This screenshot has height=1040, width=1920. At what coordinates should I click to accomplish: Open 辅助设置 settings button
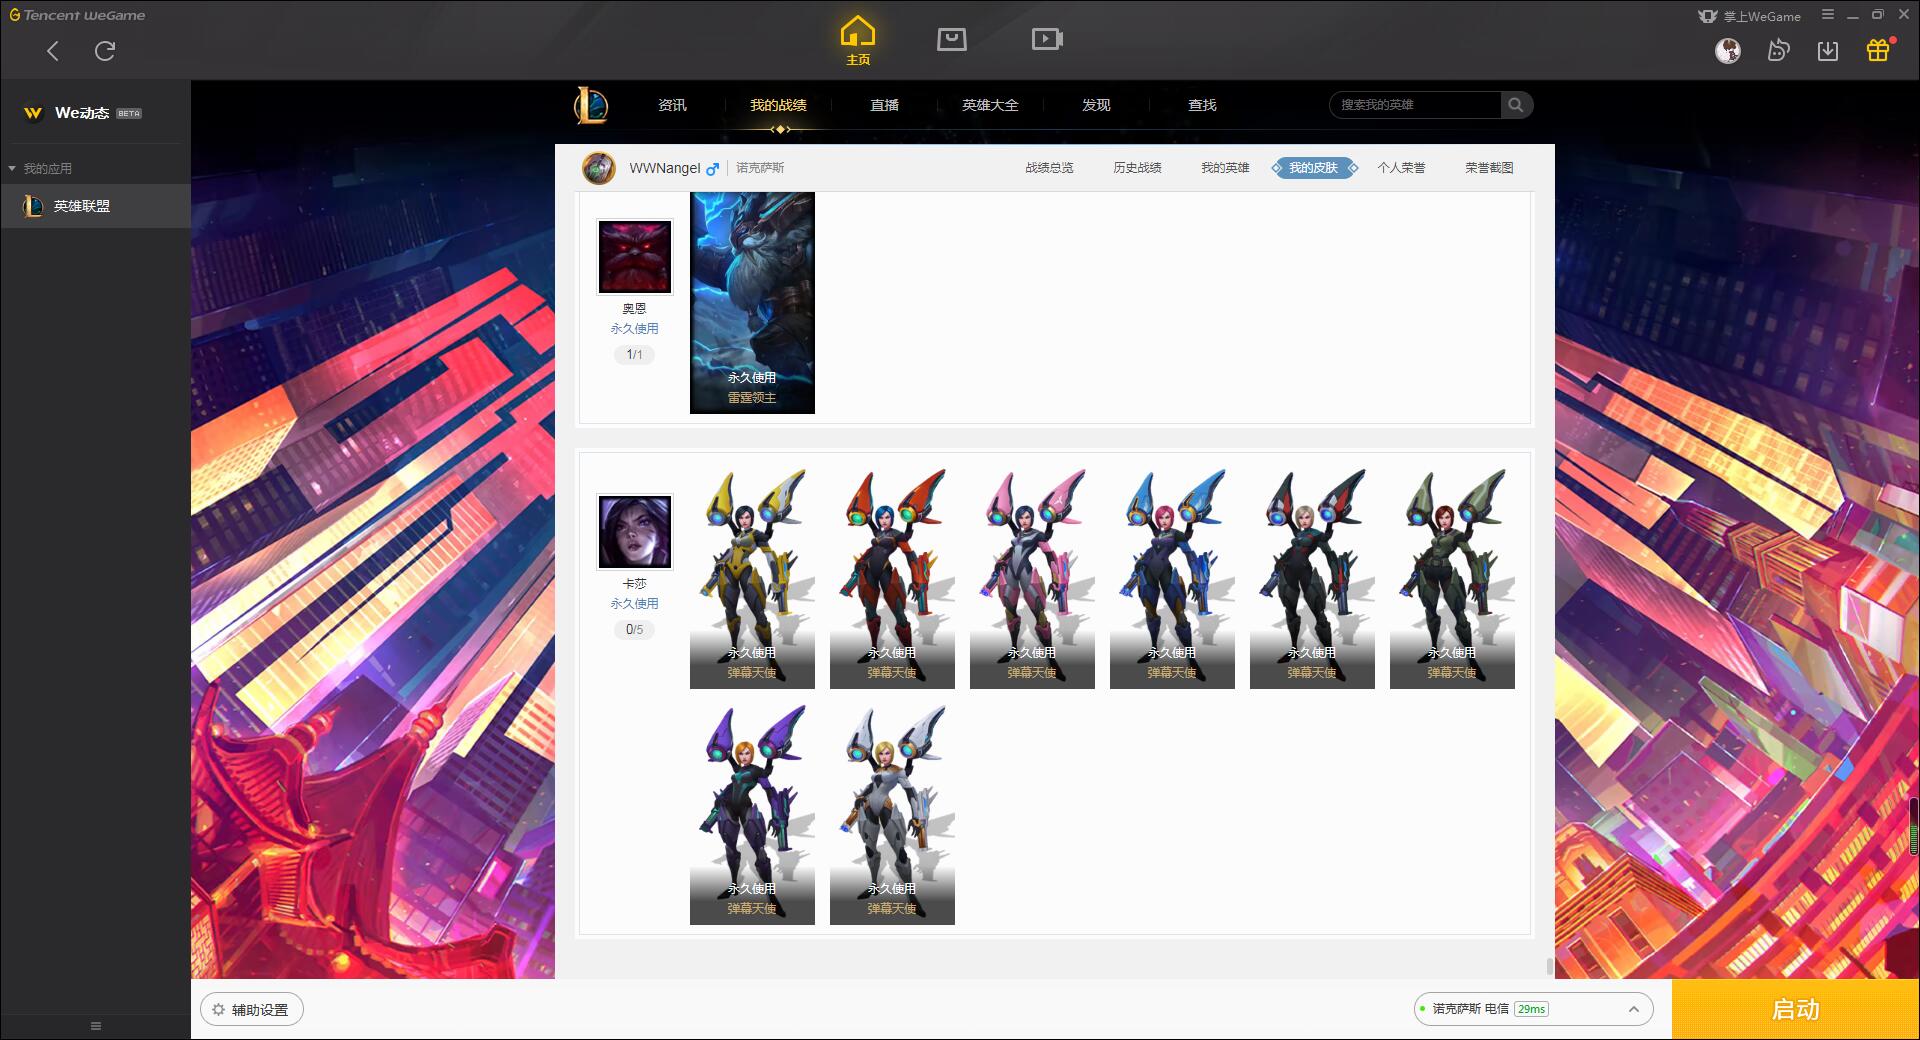pos(252,1010)
